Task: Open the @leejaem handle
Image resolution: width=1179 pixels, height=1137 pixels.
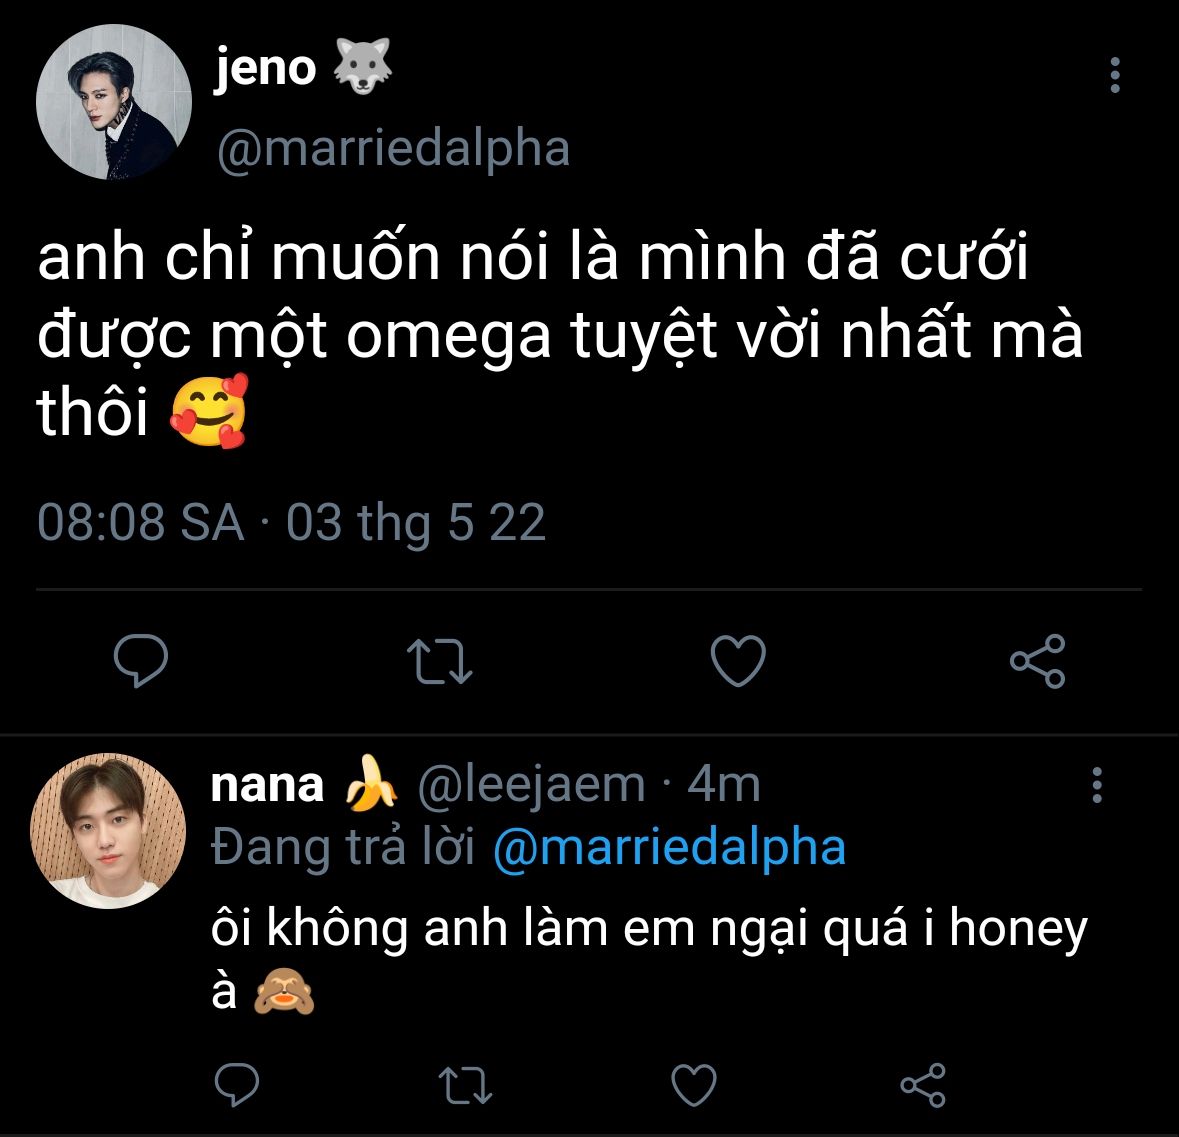Action: [530, 785]
